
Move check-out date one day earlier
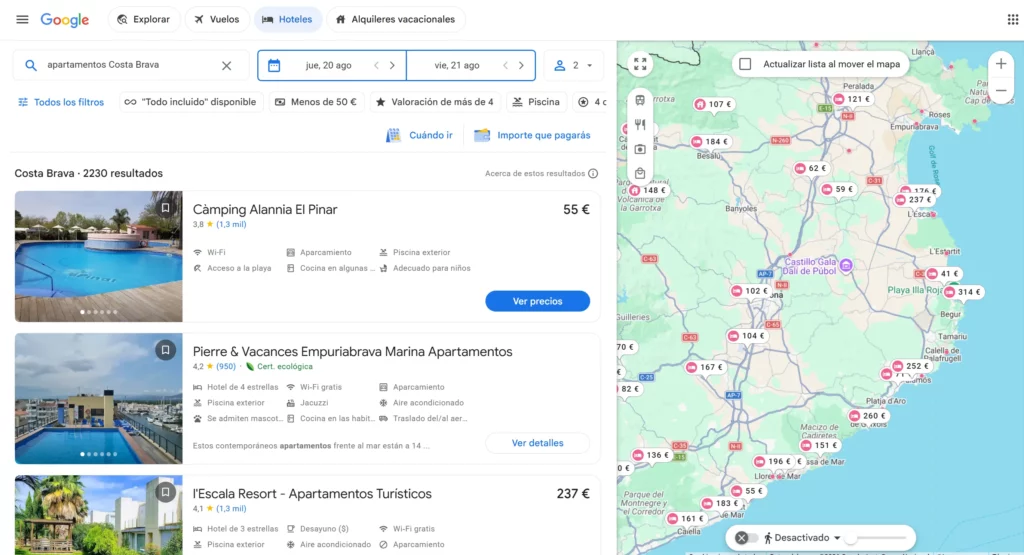click(505, 65)
